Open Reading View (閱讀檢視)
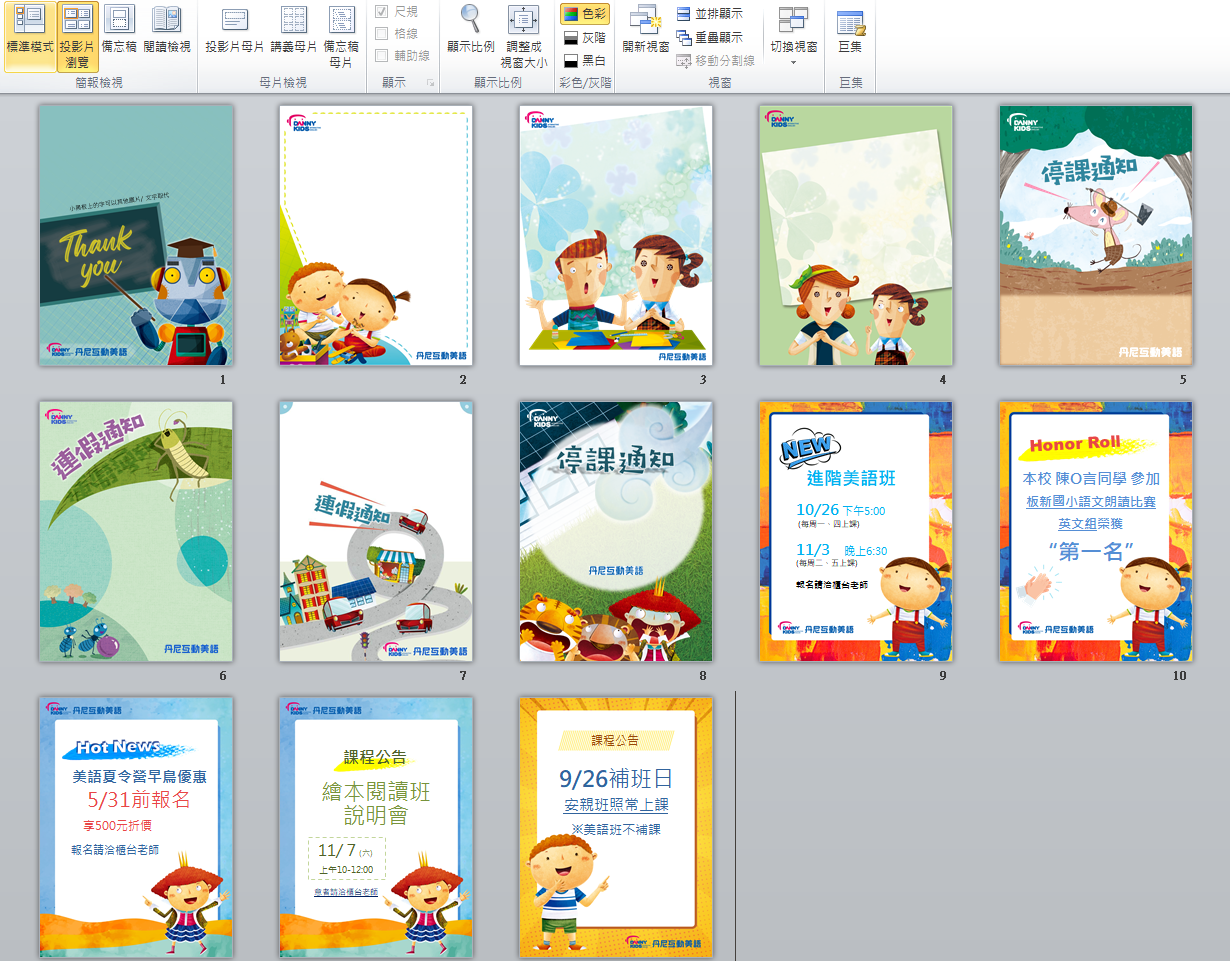Image resolution: width=1230 pixels, height=961 pixels. 166,30
